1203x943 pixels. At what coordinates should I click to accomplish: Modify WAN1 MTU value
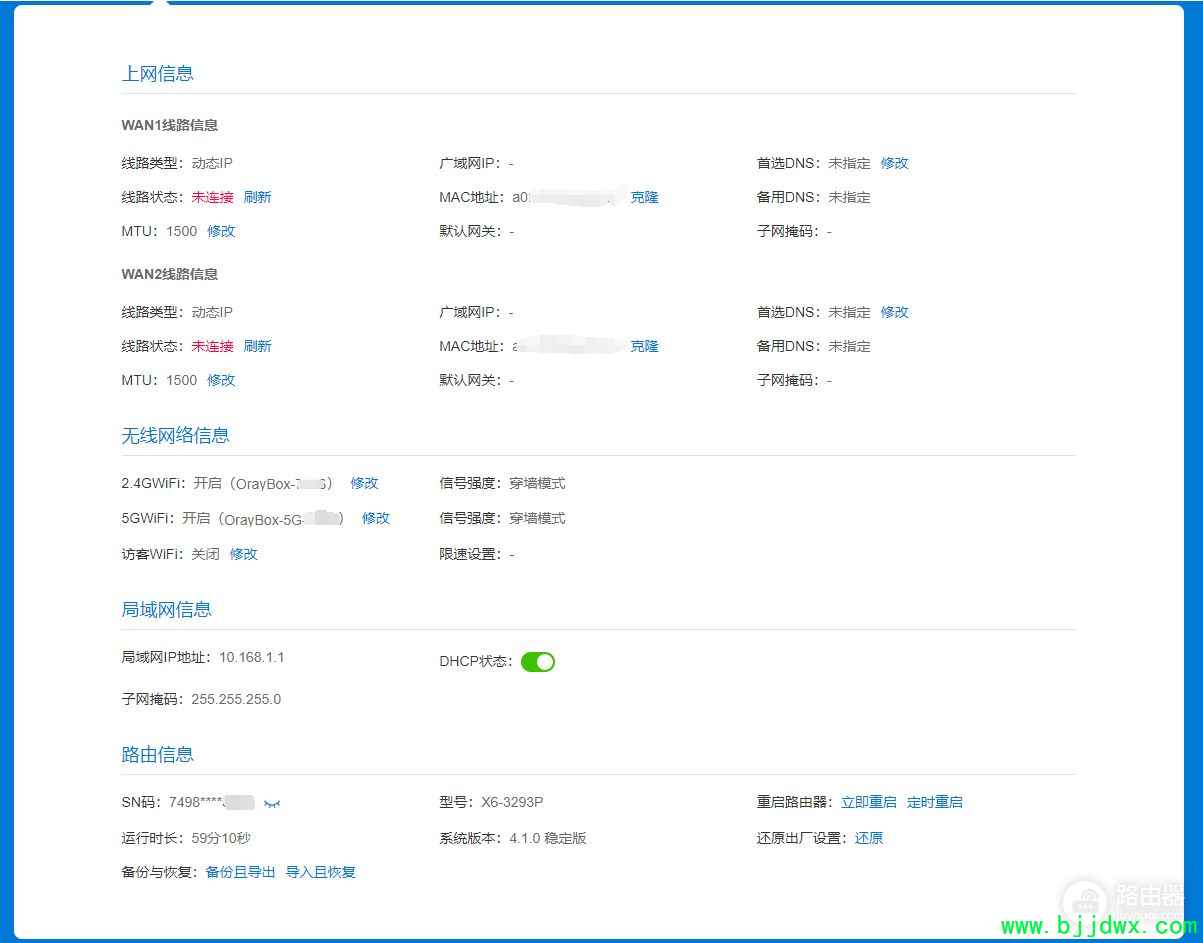pyautogui.click(x=221, y=231)
